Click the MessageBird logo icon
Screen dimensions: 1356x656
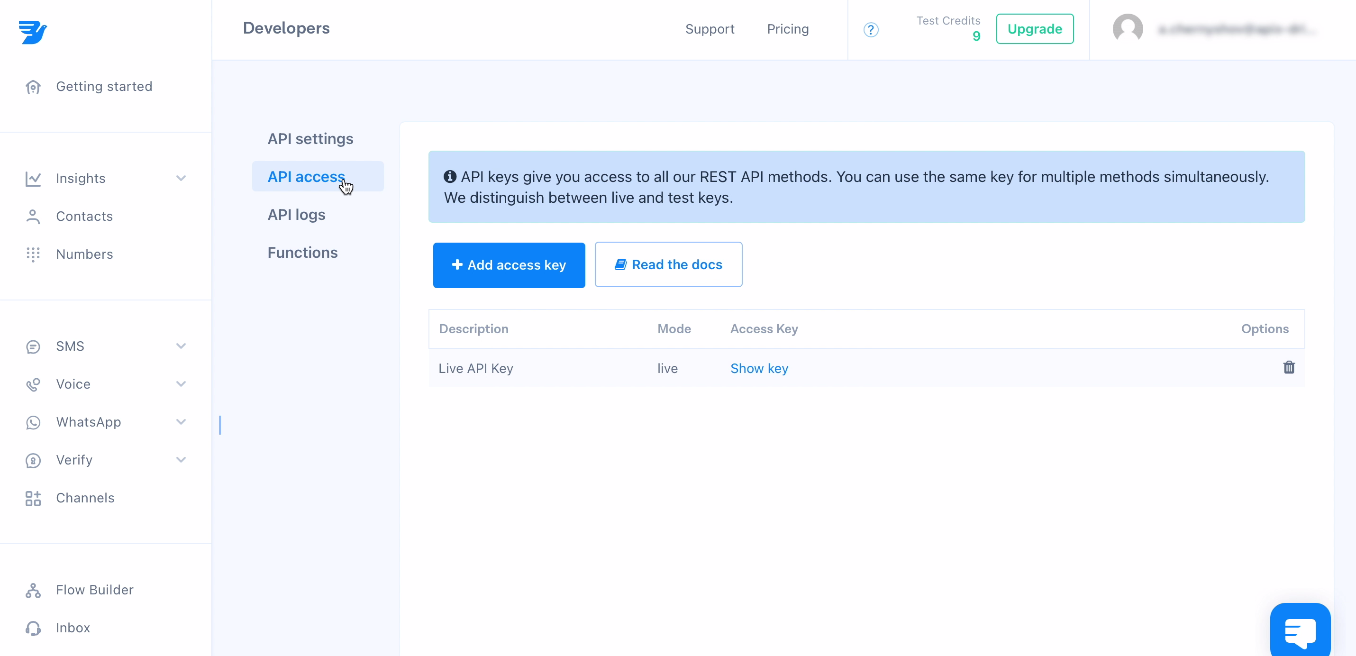click(x=33, y=32)
